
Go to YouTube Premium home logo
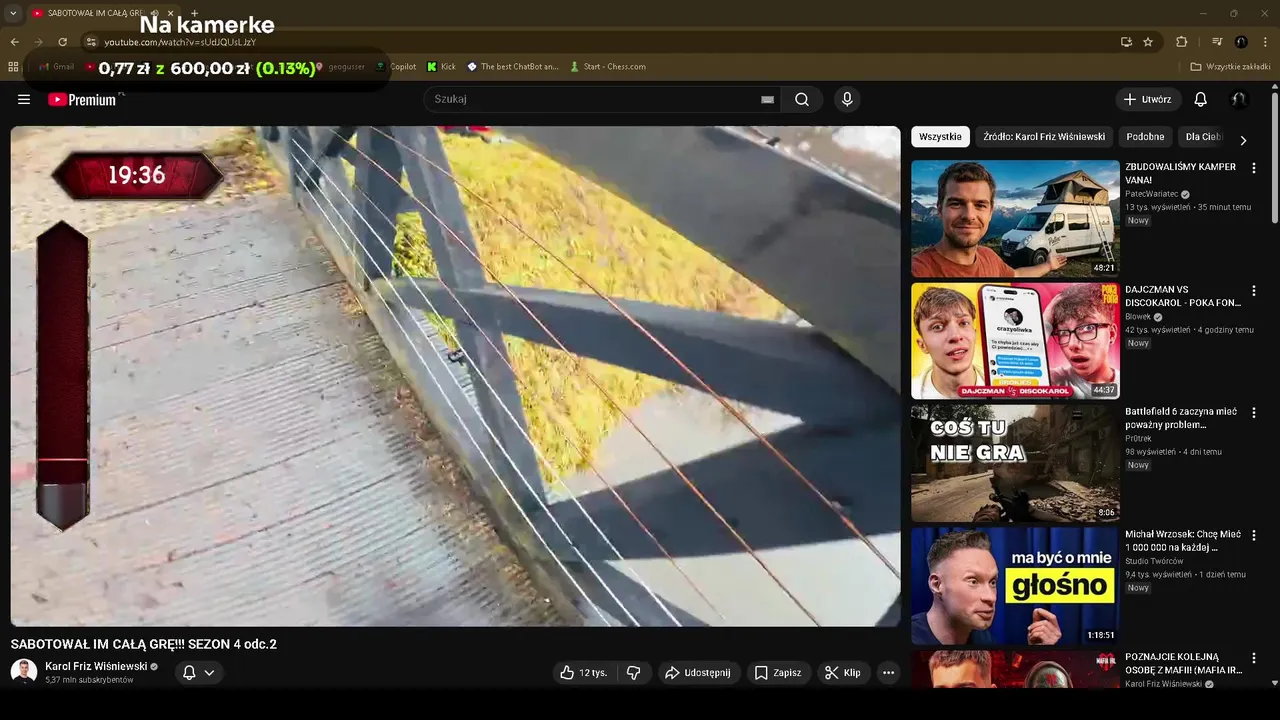82,99
